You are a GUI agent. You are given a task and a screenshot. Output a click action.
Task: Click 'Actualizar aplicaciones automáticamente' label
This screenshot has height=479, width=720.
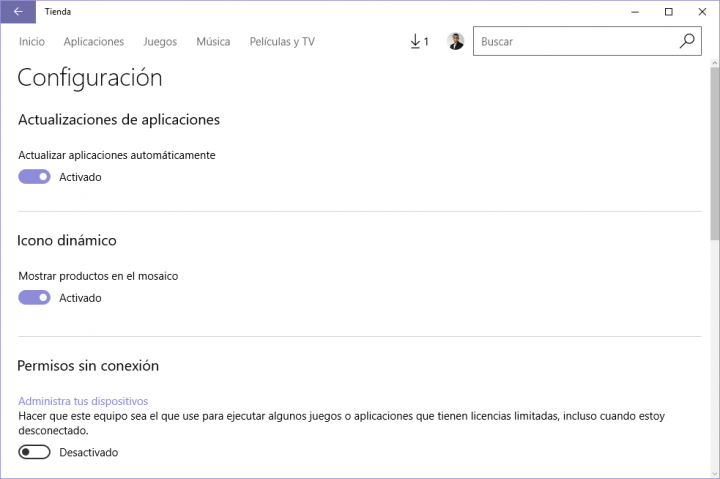coord(117,155)
